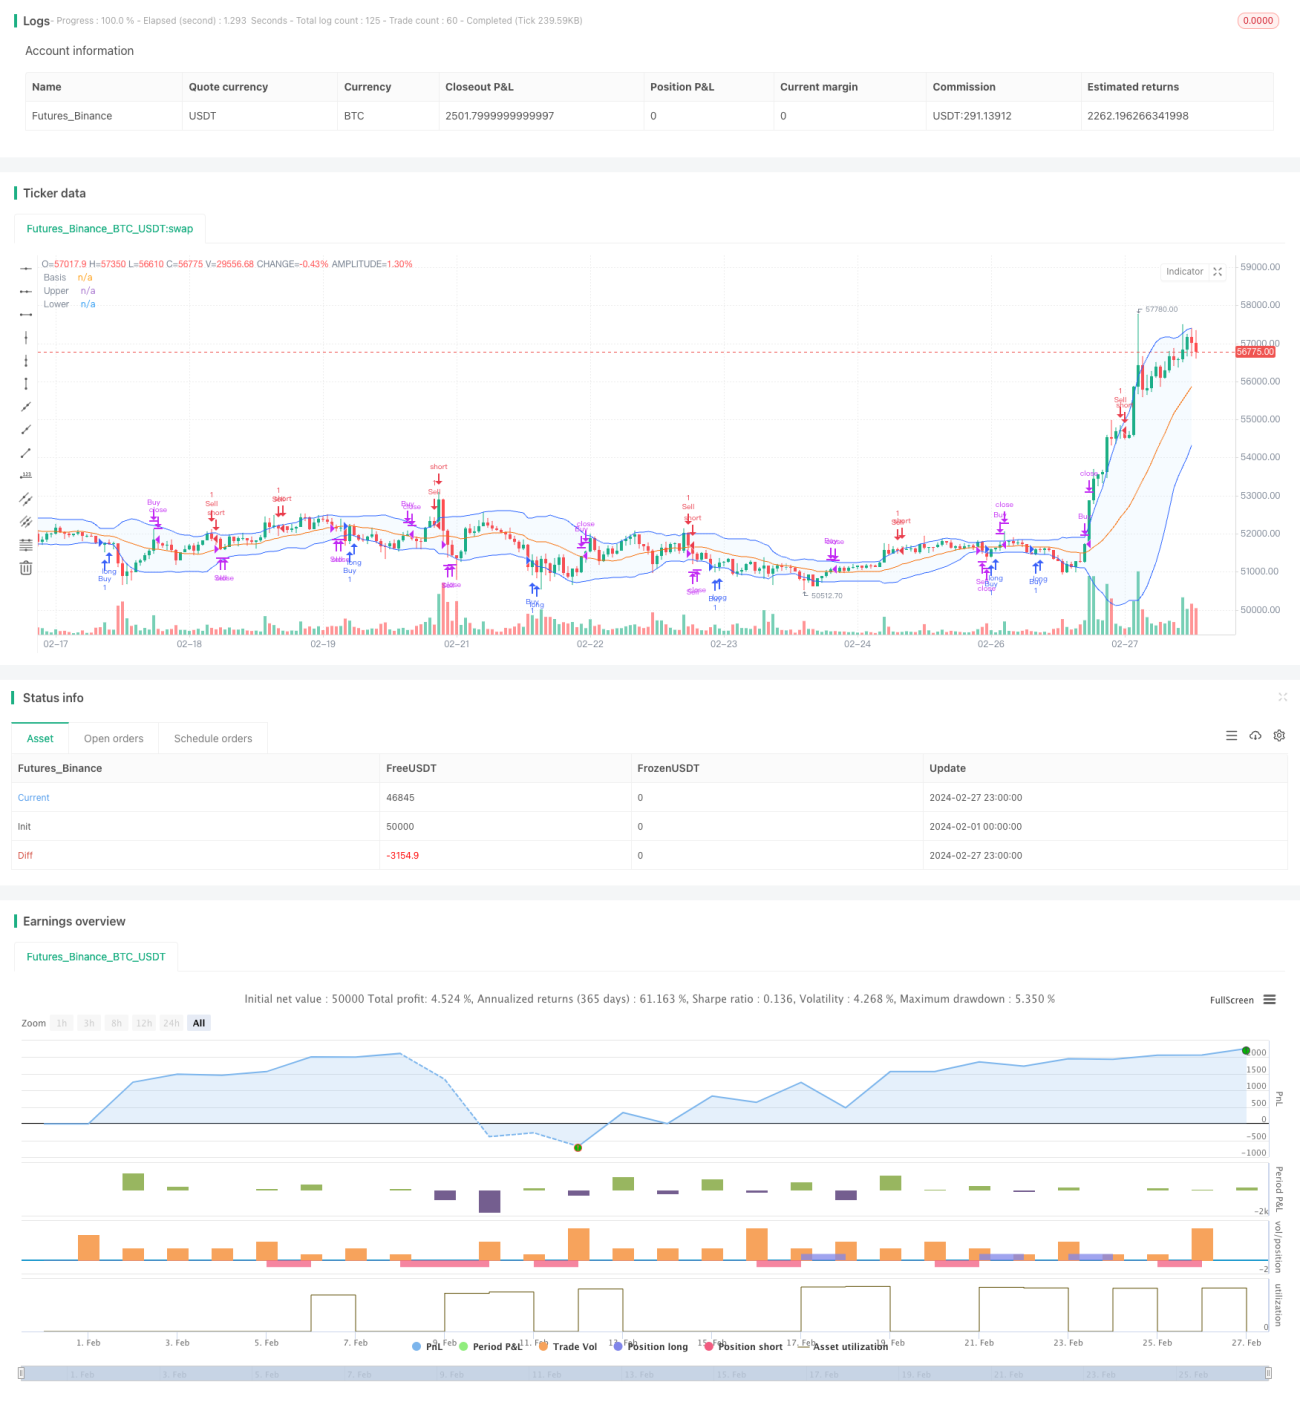
Task: Open the Indicator selector on the chart
Action: (1184, 272)
